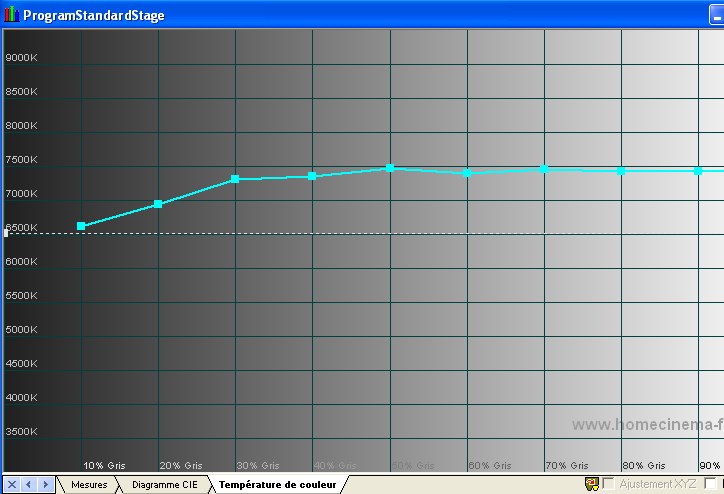This screenshot has width=724, height=494.
Task: Click the 5500K axis label
Action: 21,295
